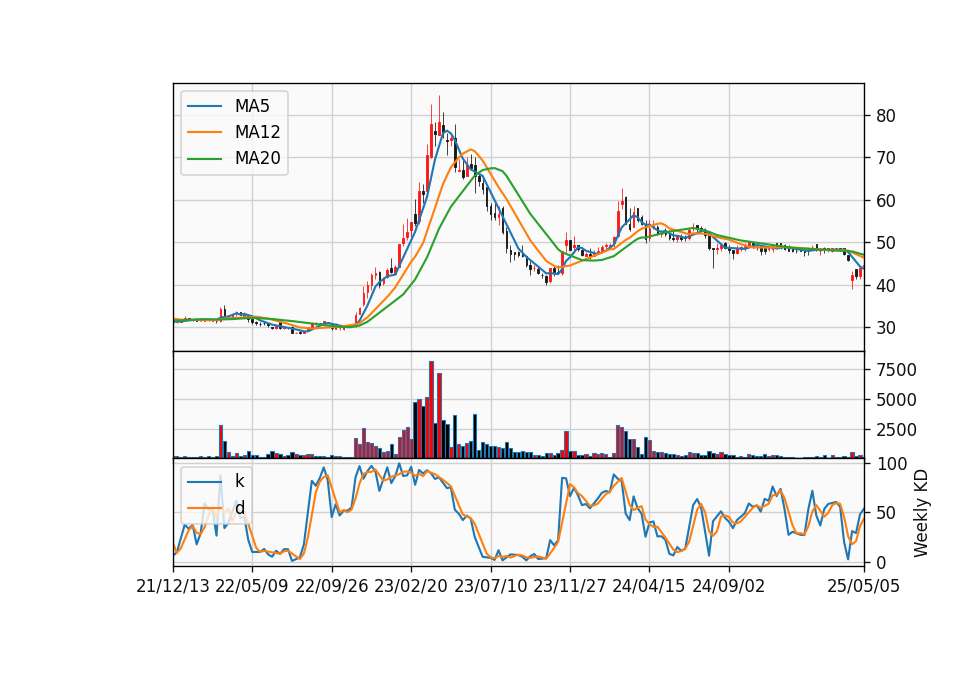Click the peak of the green MA20 line
Screen dimensions: 960x690
click(493, 168)
